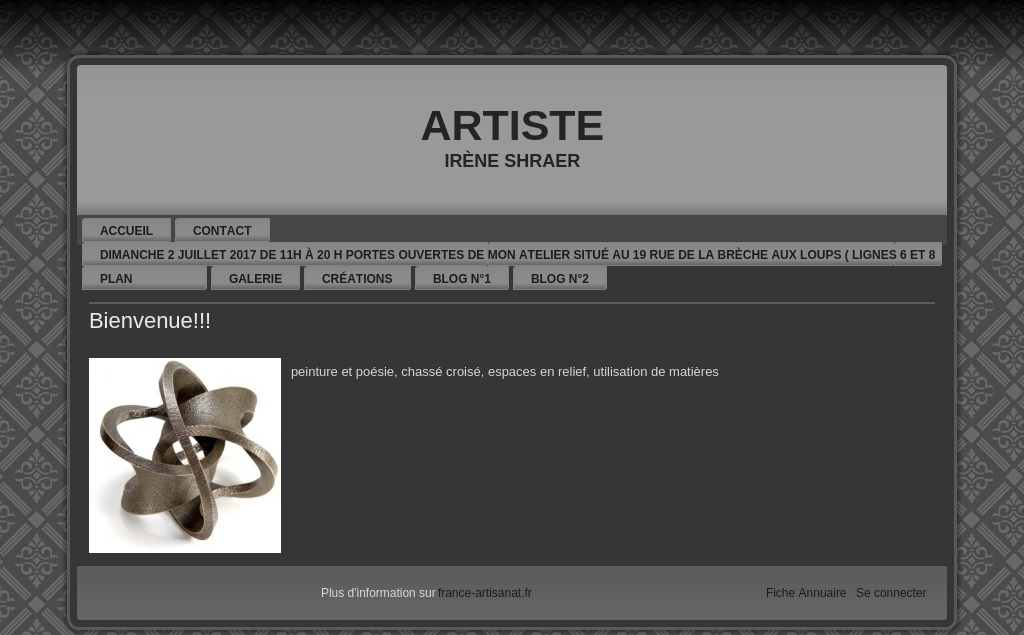Screen dimensions: 1024x635
Task: Click the damask-patterned page background
Action: tap(33, 327)
